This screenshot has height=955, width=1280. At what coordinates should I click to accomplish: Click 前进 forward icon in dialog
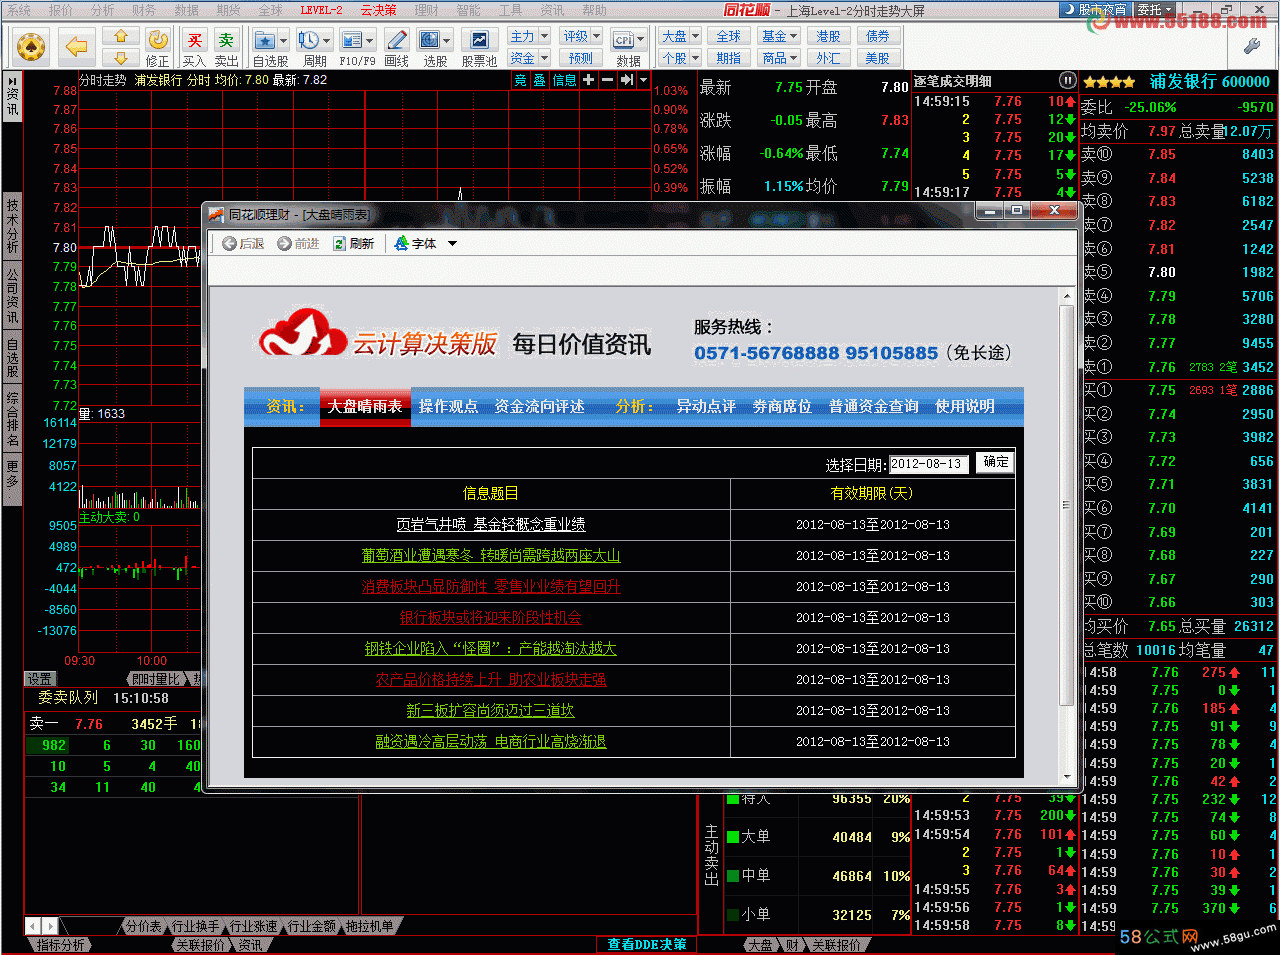coord(285,243)
